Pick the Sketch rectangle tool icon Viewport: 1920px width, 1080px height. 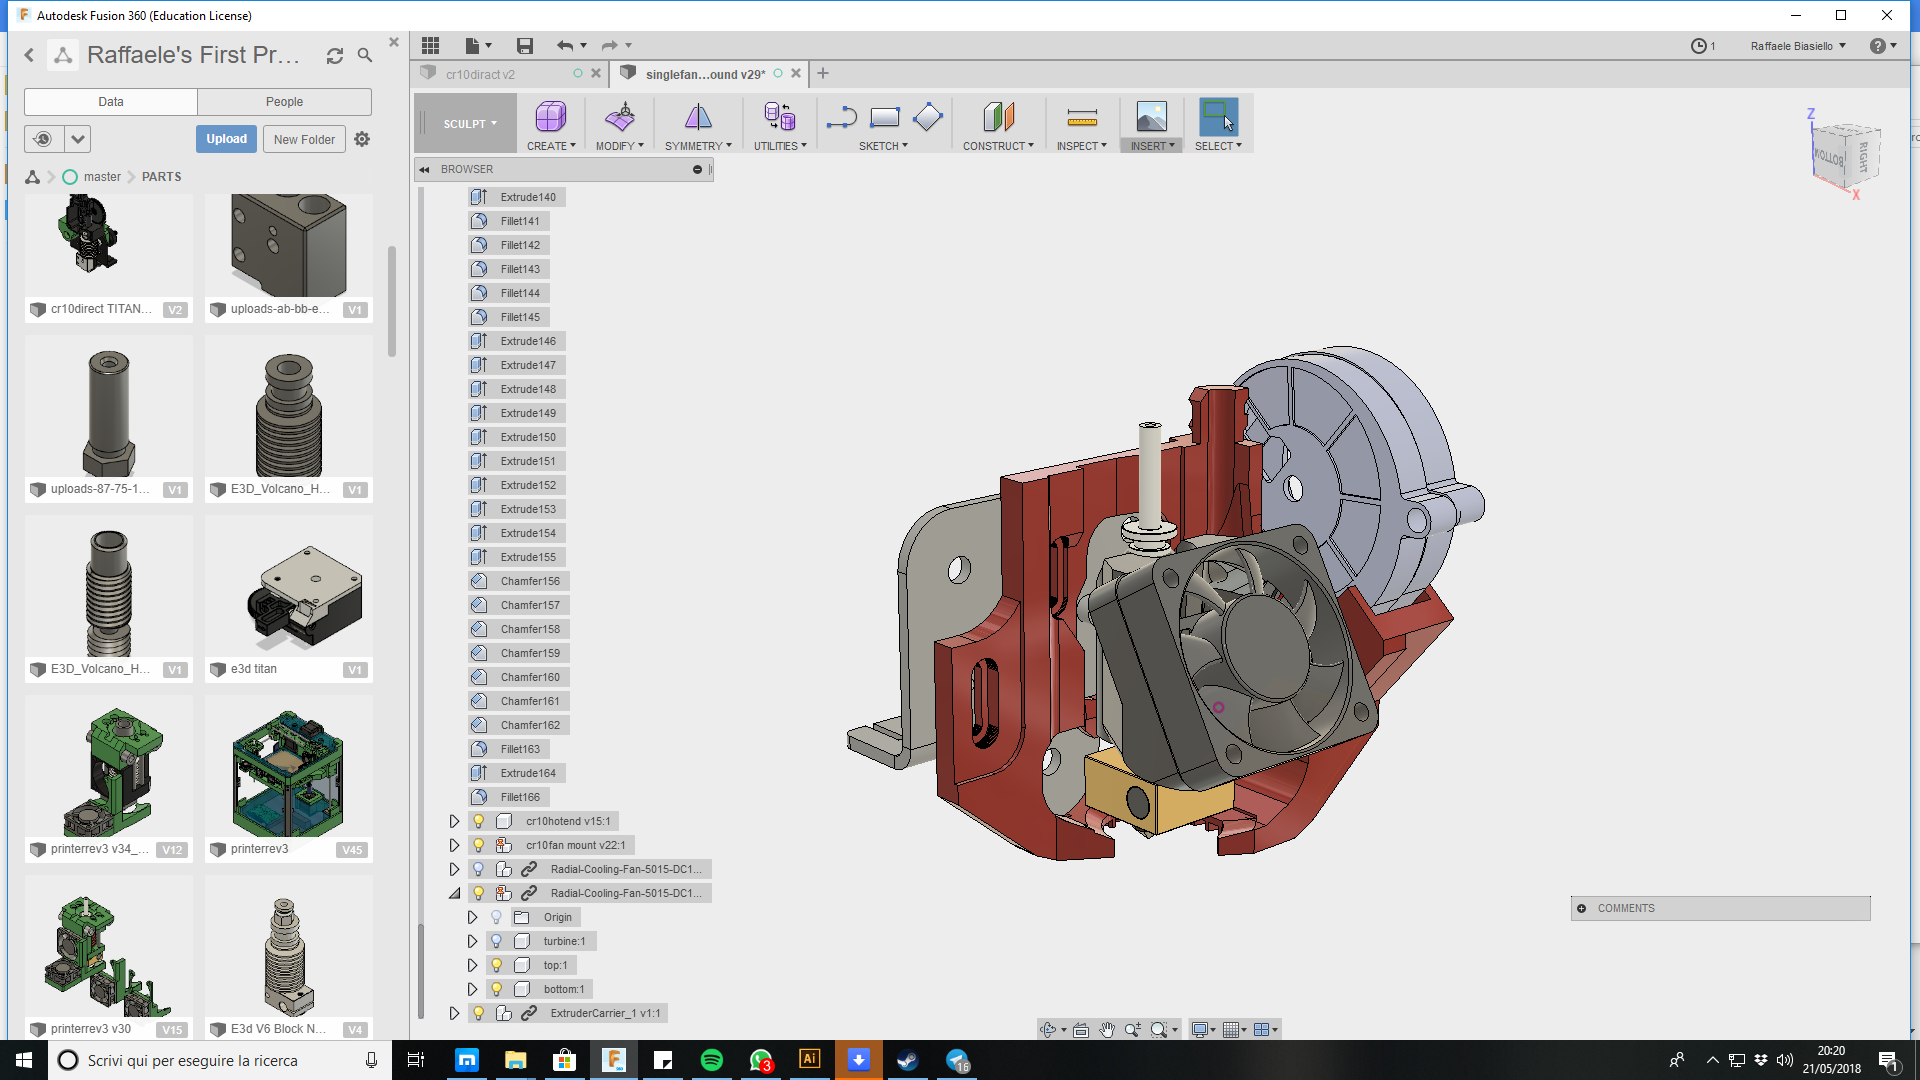click(885, 117)
